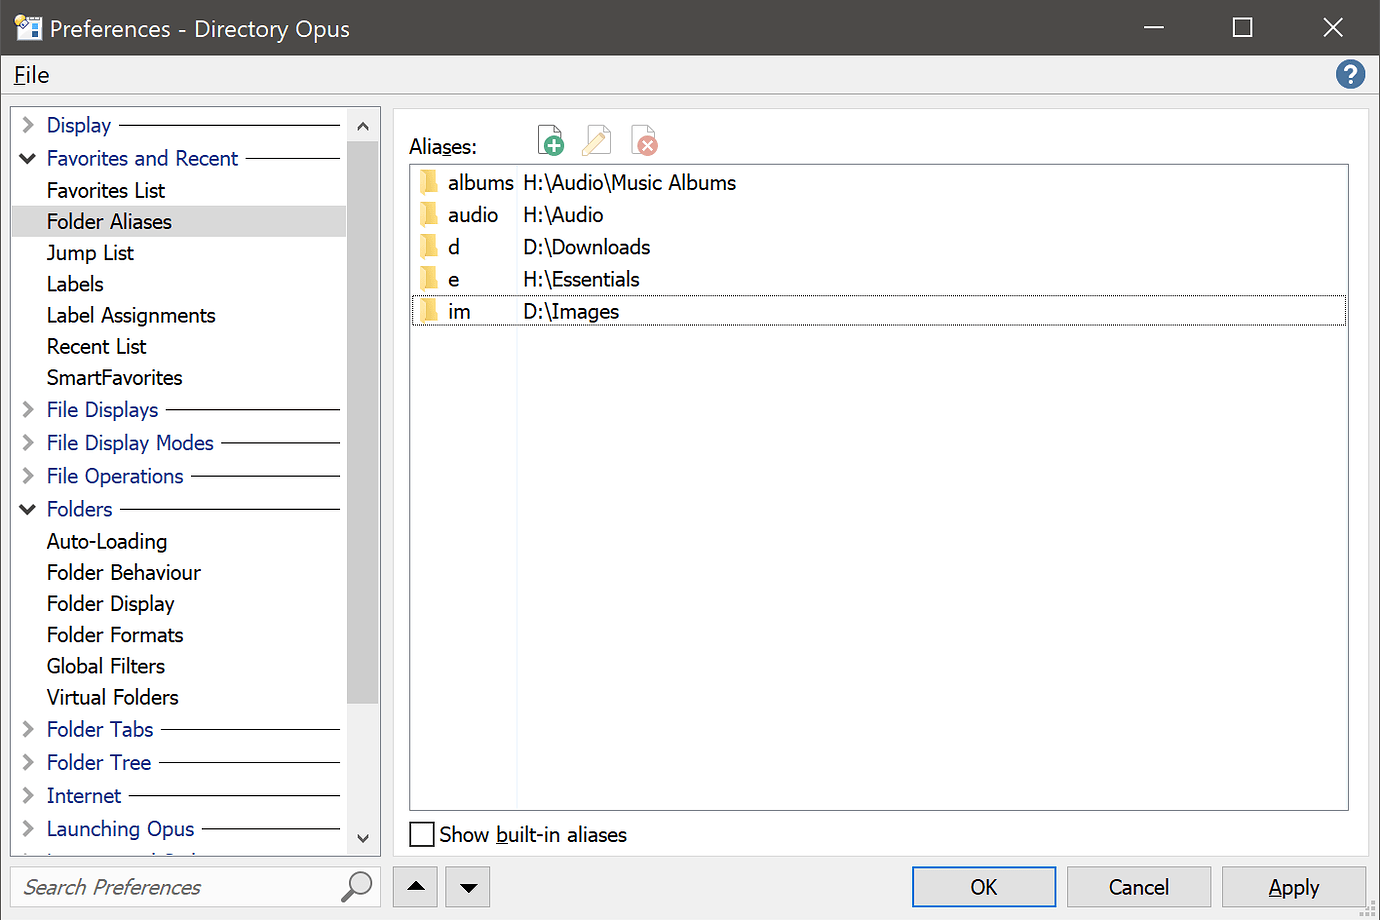Image resolution: width=1380 pixels, height=920 pixels.
Task: Open the File menu
Action: tap(31, 75)
